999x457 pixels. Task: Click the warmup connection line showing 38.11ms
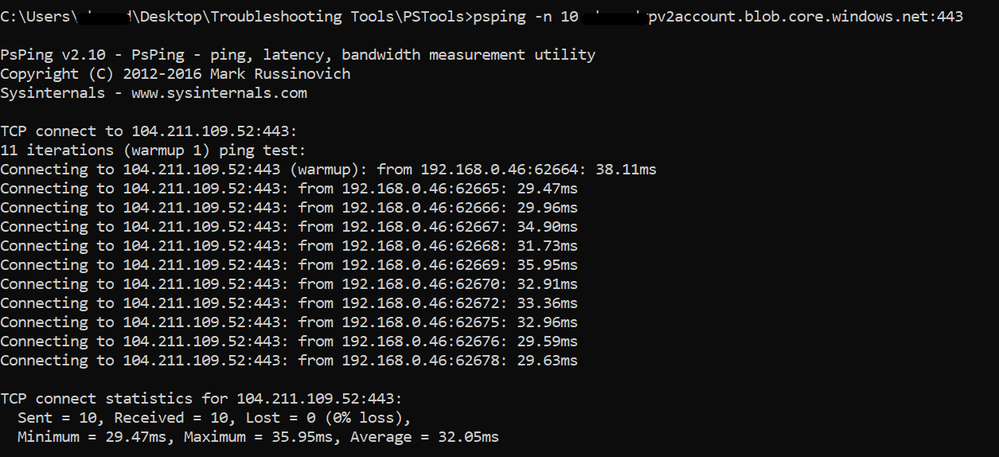(328, 170)
